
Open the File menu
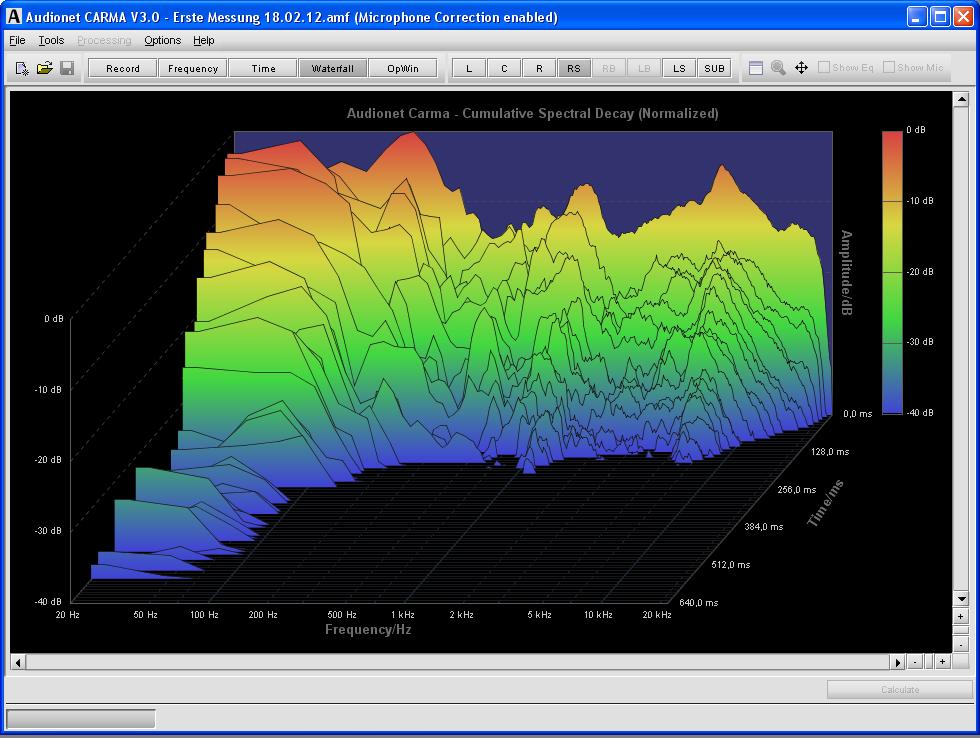tap(17, 40)
